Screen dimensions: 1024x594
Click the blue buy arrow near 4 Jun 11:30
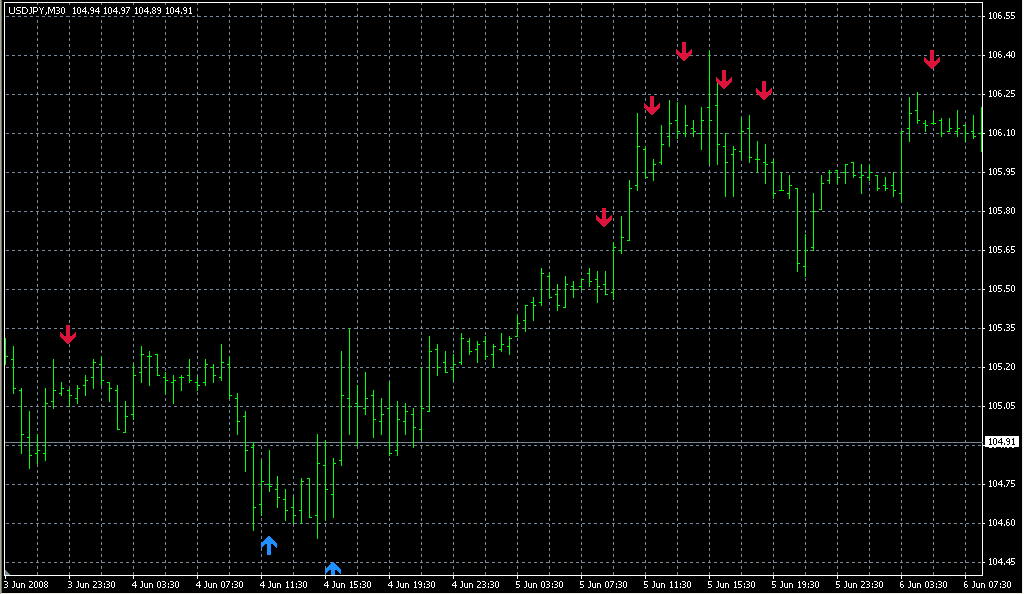269,546
